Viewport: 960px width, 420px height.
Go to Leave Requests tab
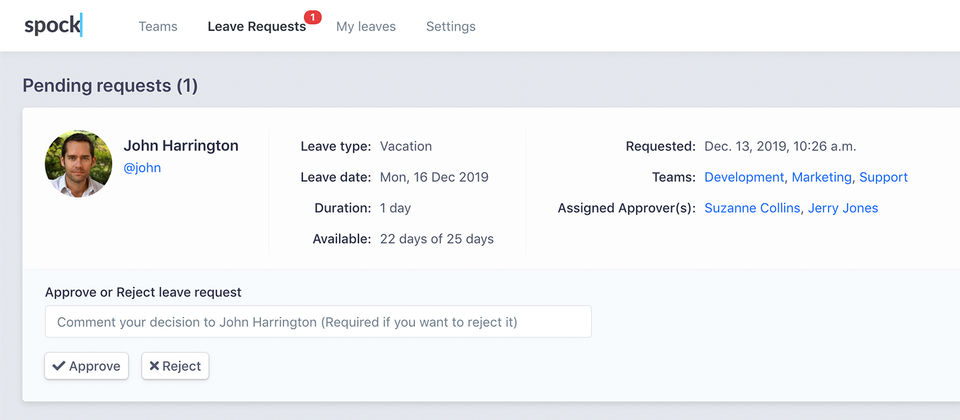click(x=256, y=27)
